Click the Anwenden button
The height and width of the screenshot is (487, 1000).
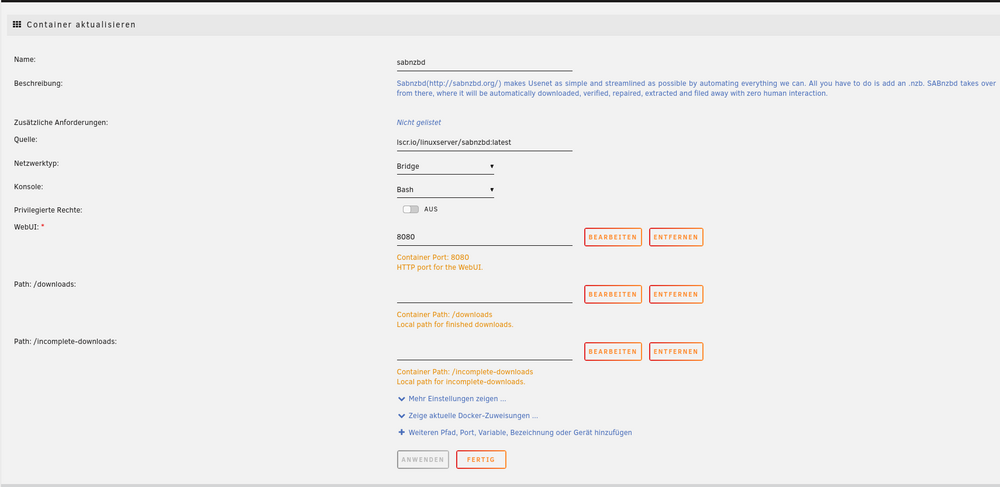[x=423, y=460]
